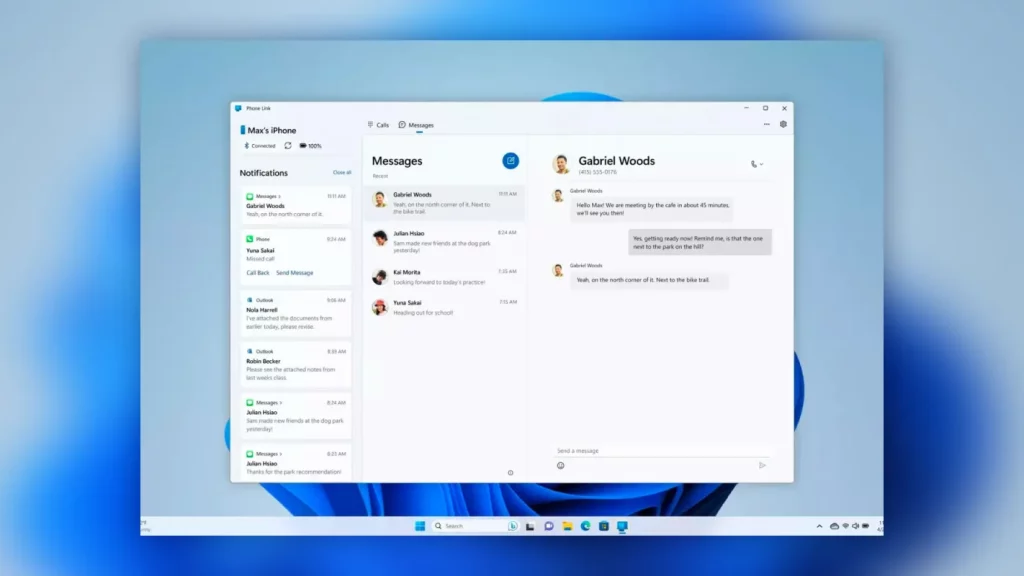The width and height of the screenshot is (1024, 576).
Task: Send Message to Yuna Sakai
Action: (x=295, y=273)
